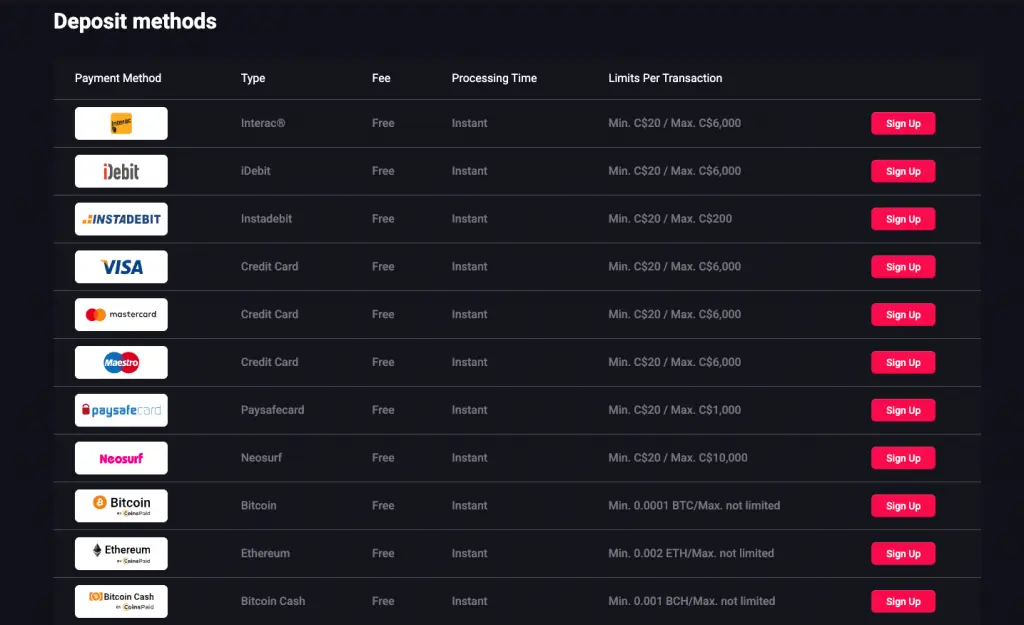The width and height of the screenshot is (1024, 625).
Task: Click Sign Up for Interac deposits
Action: (x=902, y=123)
